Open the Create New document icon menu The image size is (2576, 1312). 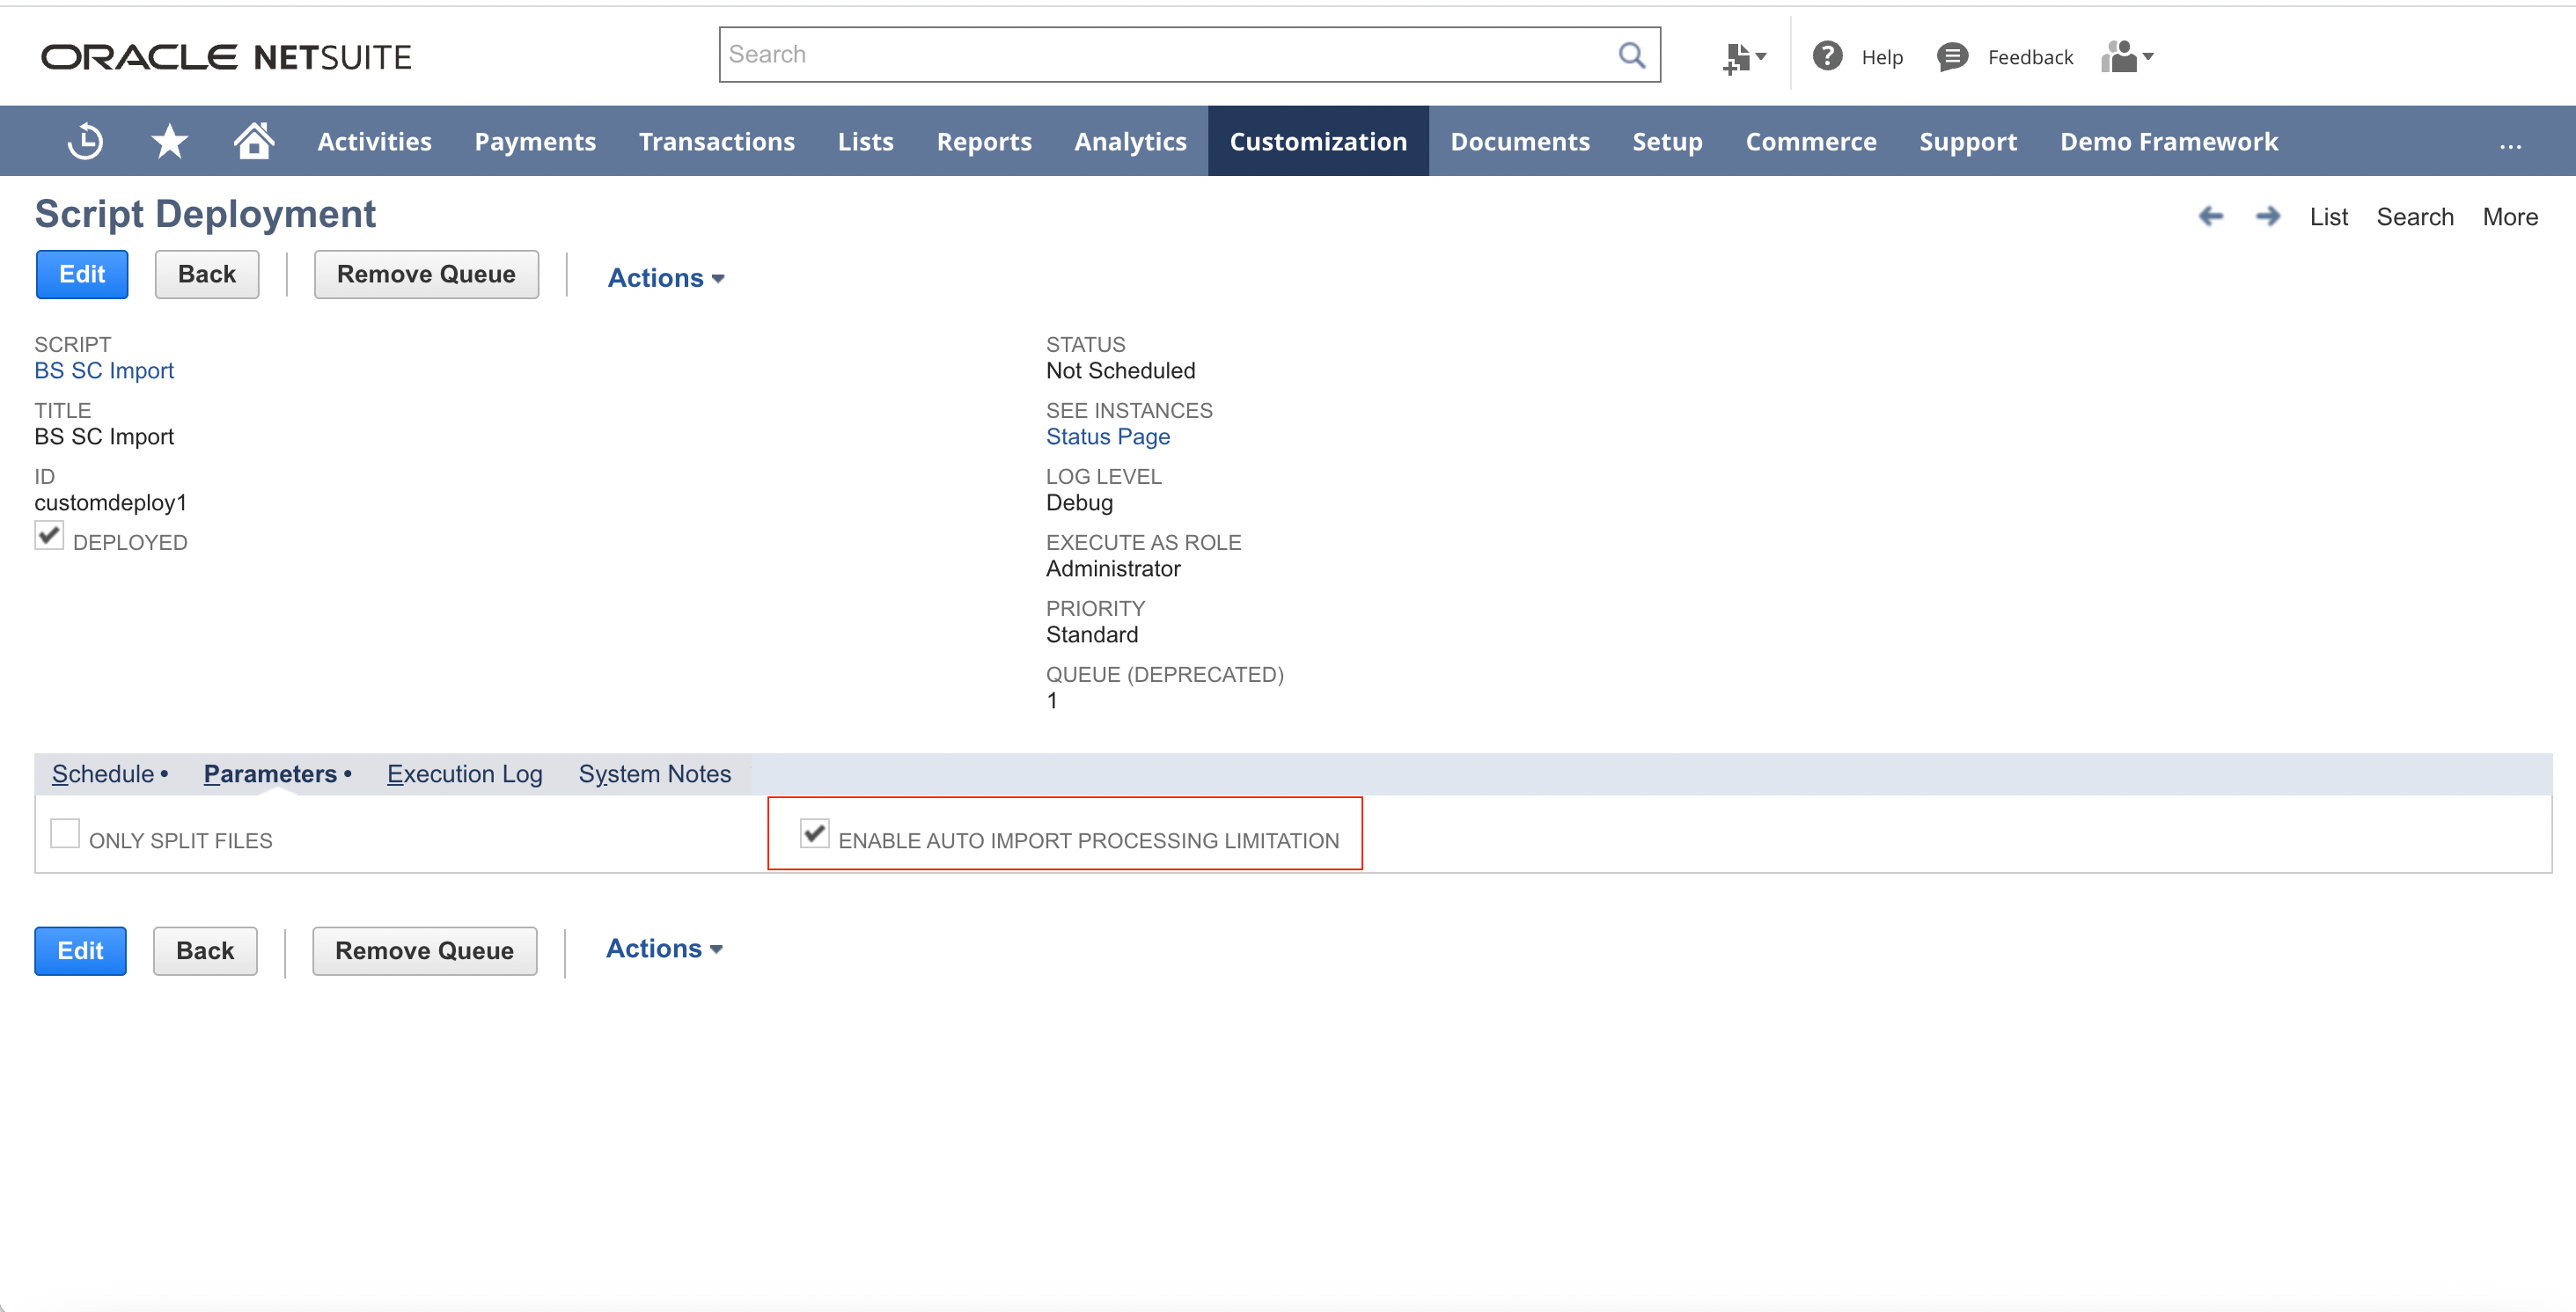pos(1744,57)
